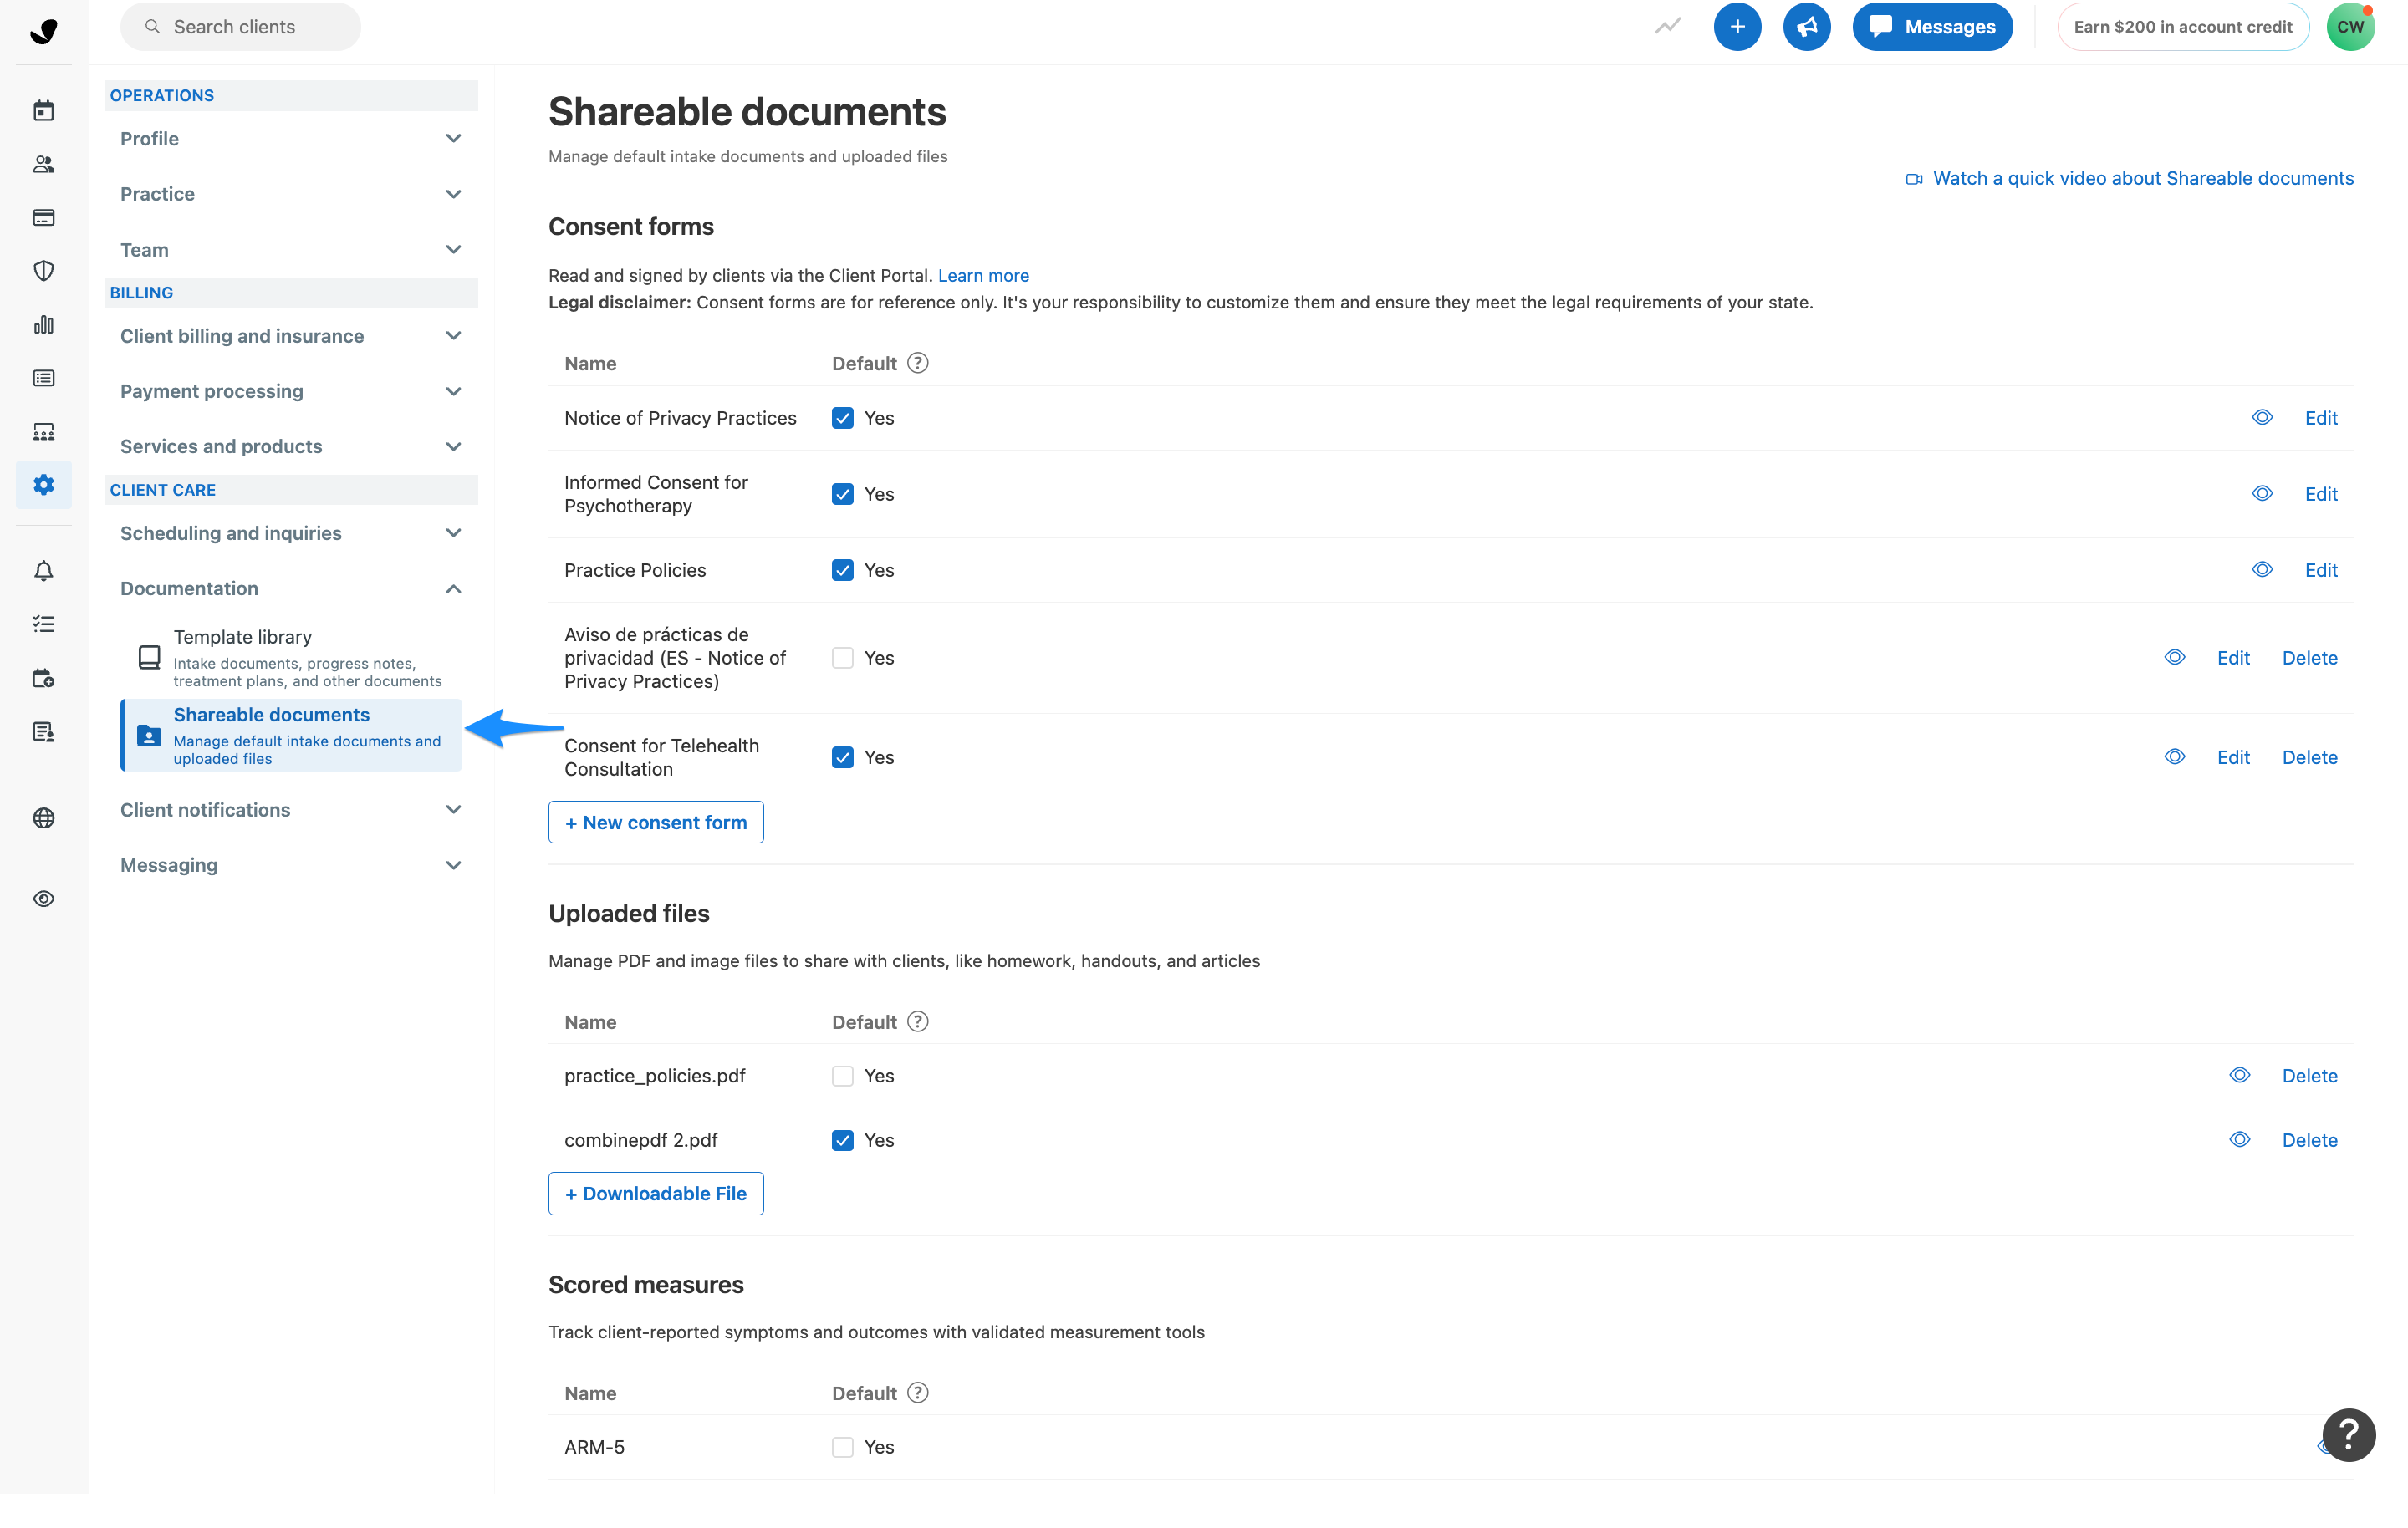This screenshot has height=1528, width=2408.
Task: Watch quick video about Shareable documents
Action: click(x=2130, y=178)
